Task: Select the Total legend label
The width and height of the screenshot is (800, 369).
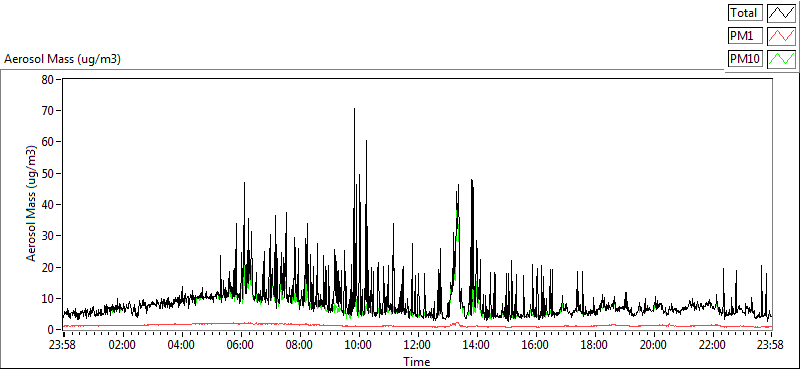Action: click(745, 12)
